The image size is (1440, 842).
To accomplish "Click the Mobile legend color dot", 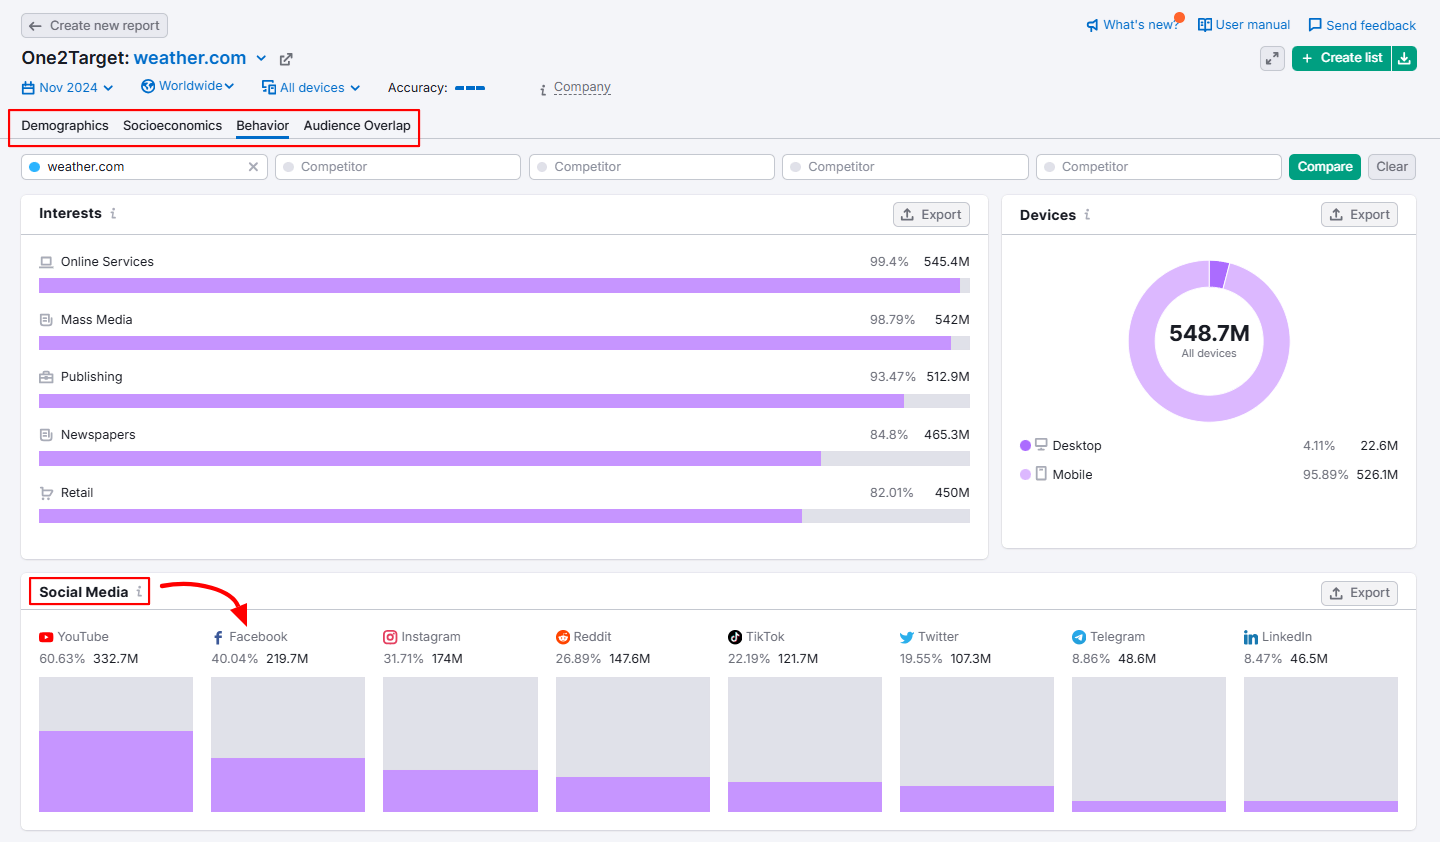I will (1025, 474).
